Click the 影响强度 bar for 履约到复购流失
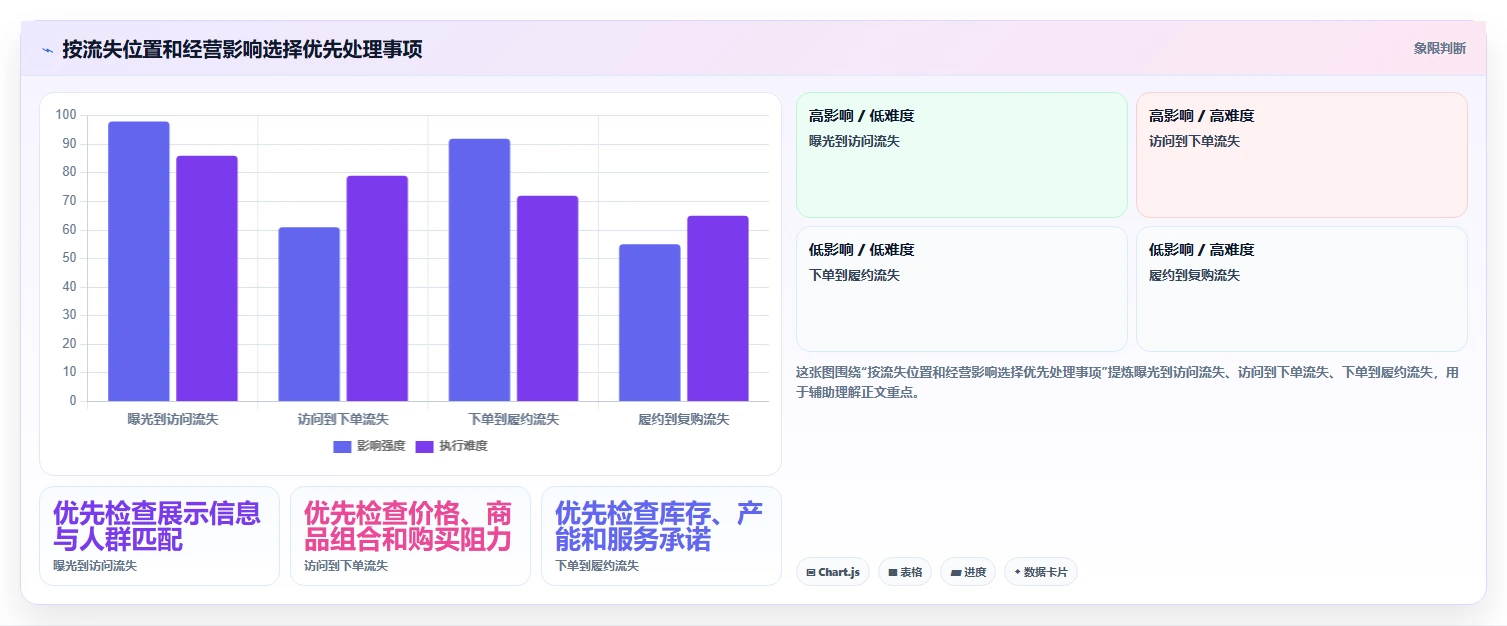The image size is (1507, 626). pyautogui.click(x=650, y=323)
